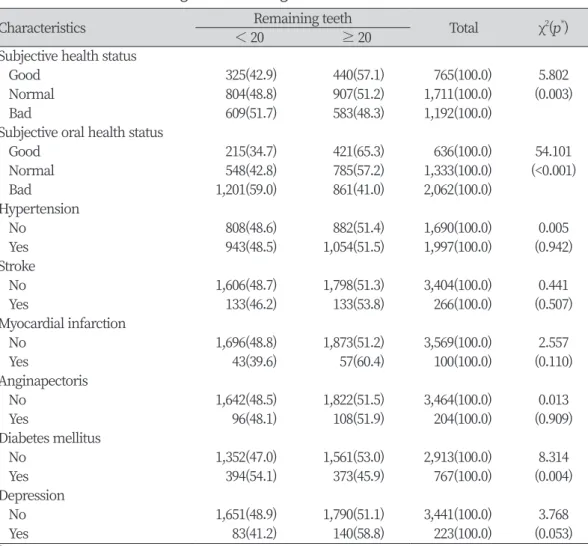Click the Total column header
This screenshot has width=588, height=546.
pos(464,28)
